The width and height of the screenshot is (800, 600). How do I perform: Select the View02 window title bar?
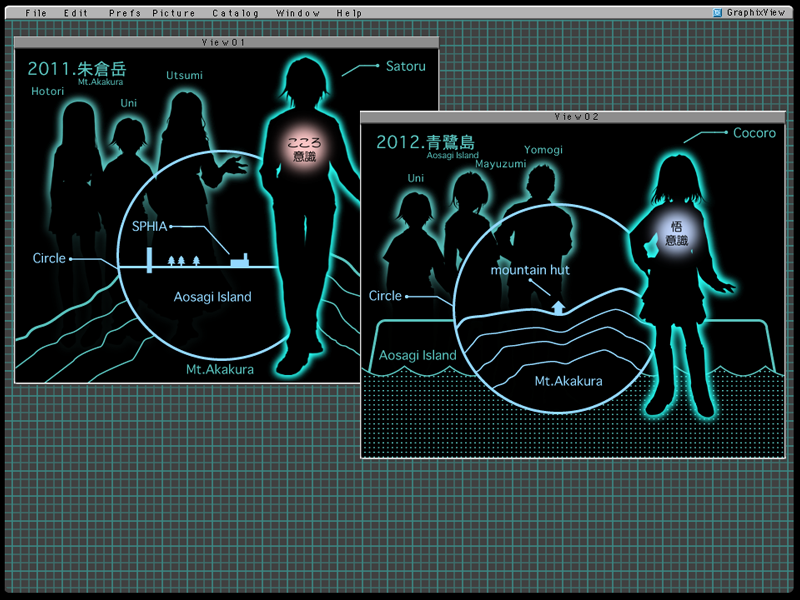575,117
